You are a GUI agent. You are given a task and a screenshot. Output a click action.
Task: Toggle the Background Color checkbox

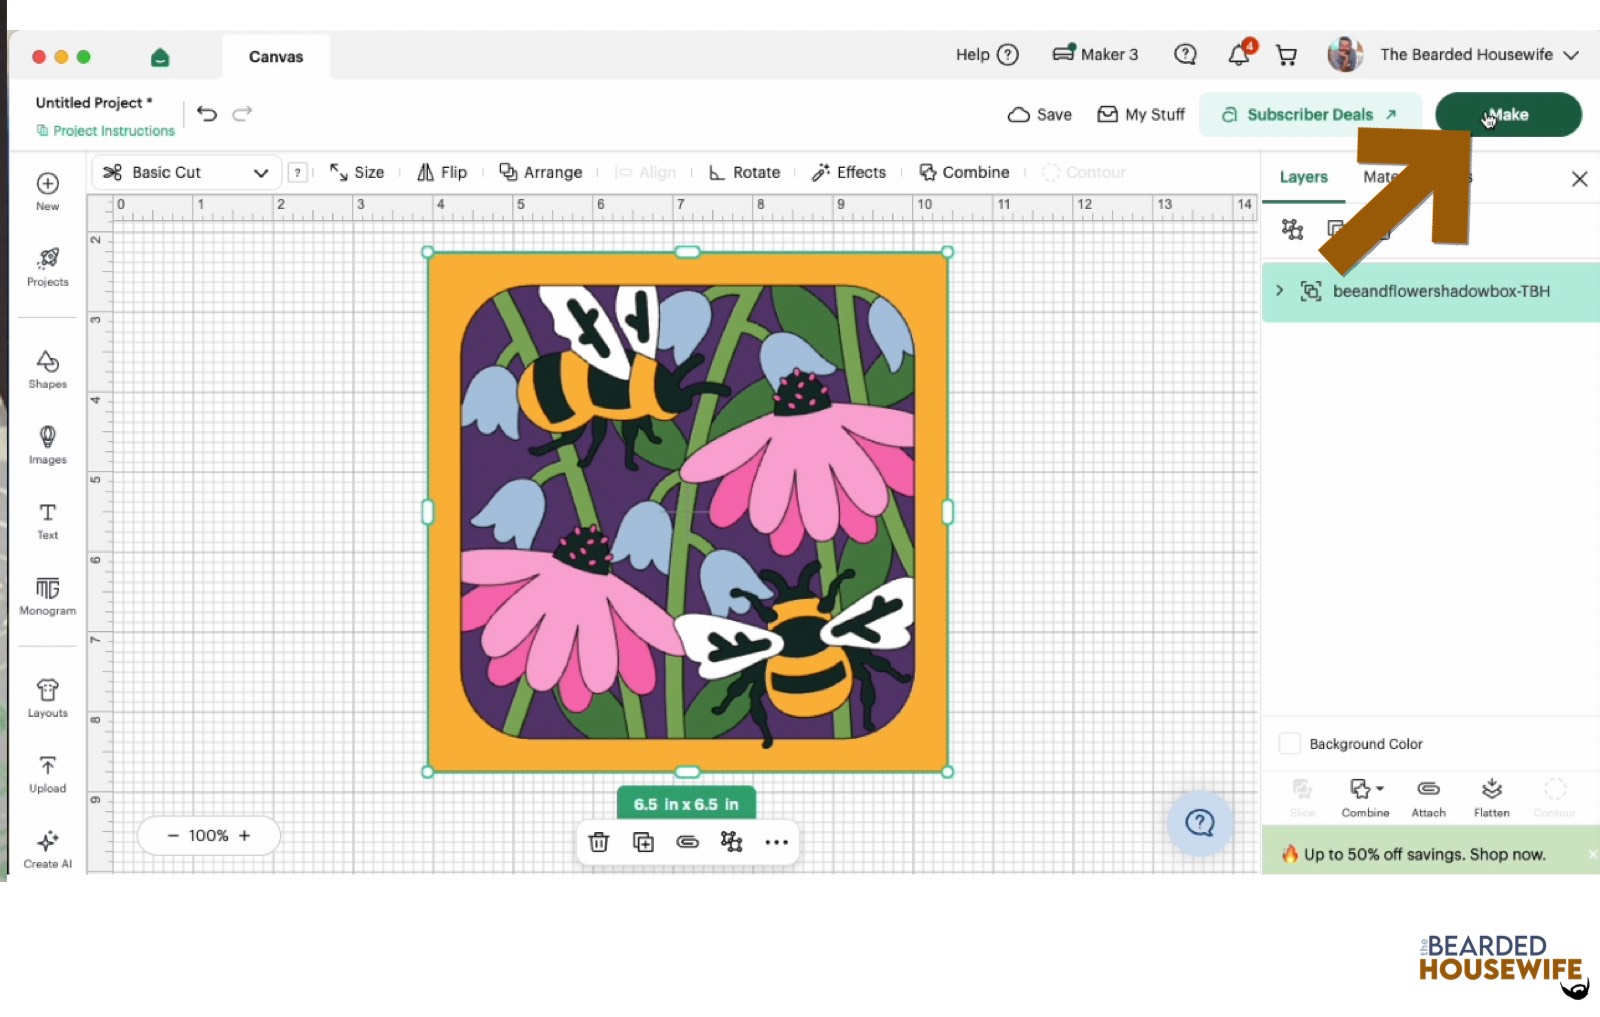click(1290, 743)
